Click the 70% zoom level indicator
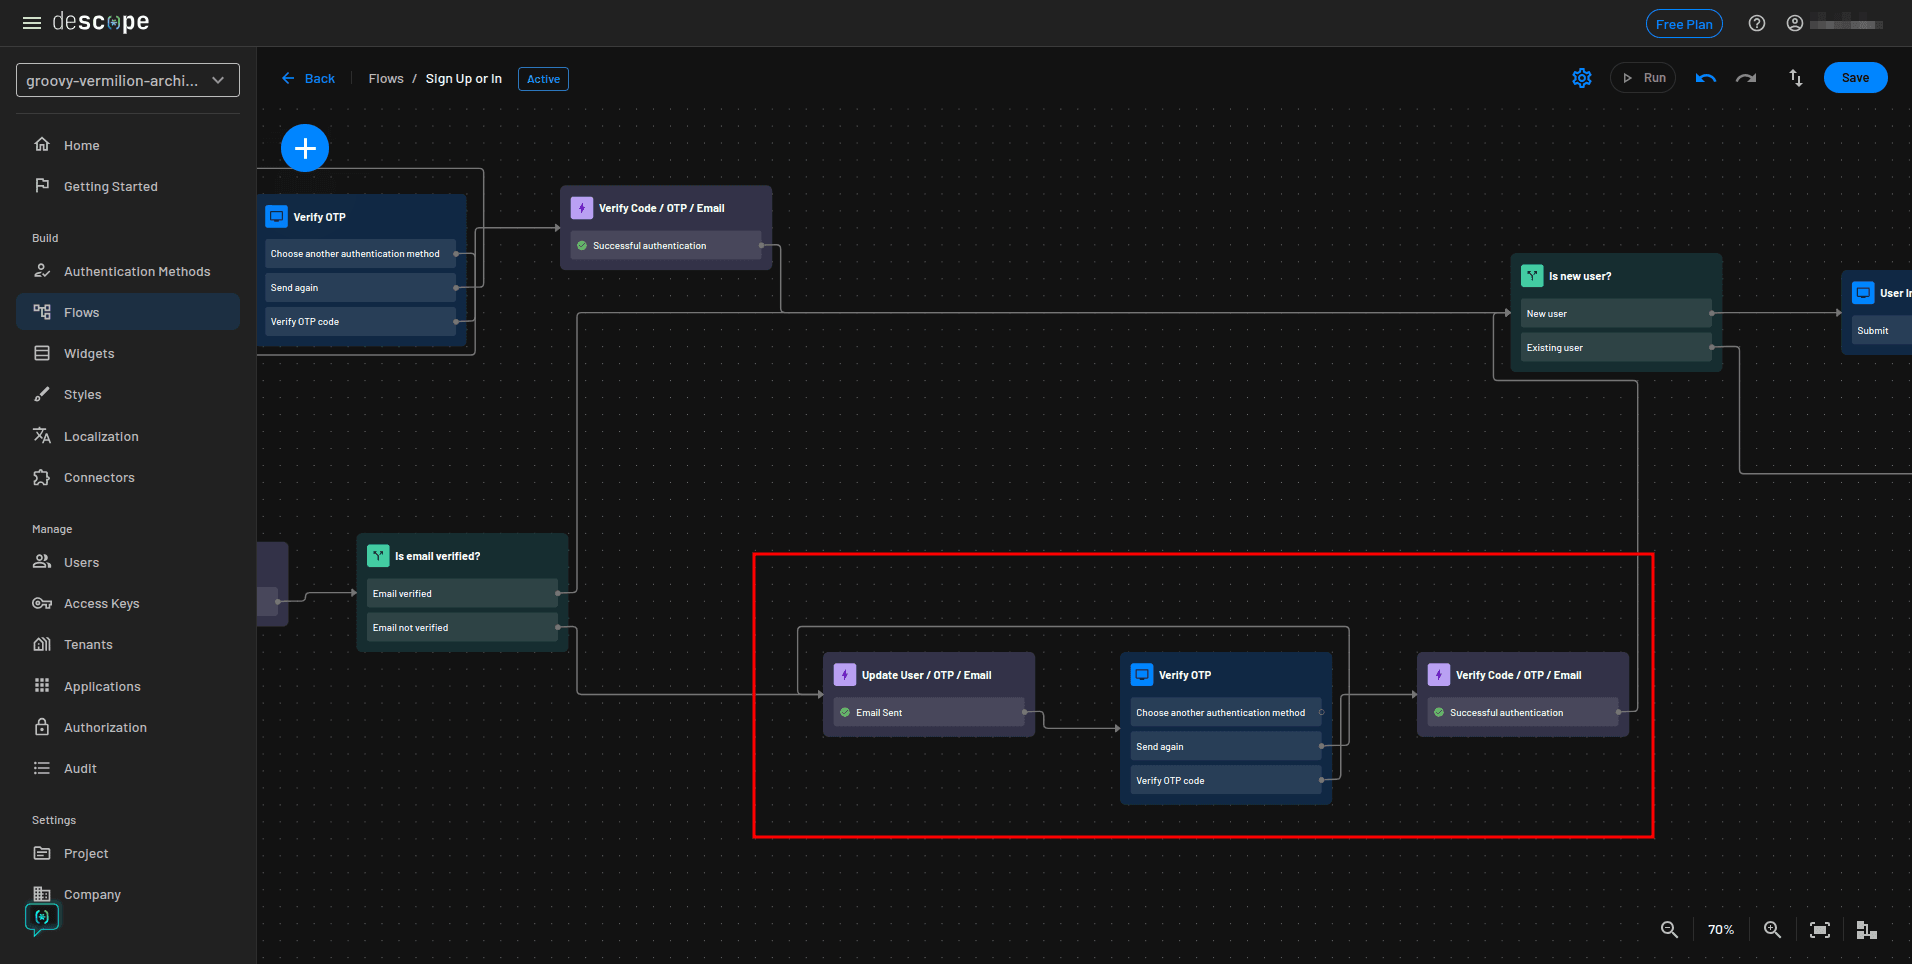The width and height of the screenshot is (1912, 964). pyautogui.click(x=1721, y=929)
